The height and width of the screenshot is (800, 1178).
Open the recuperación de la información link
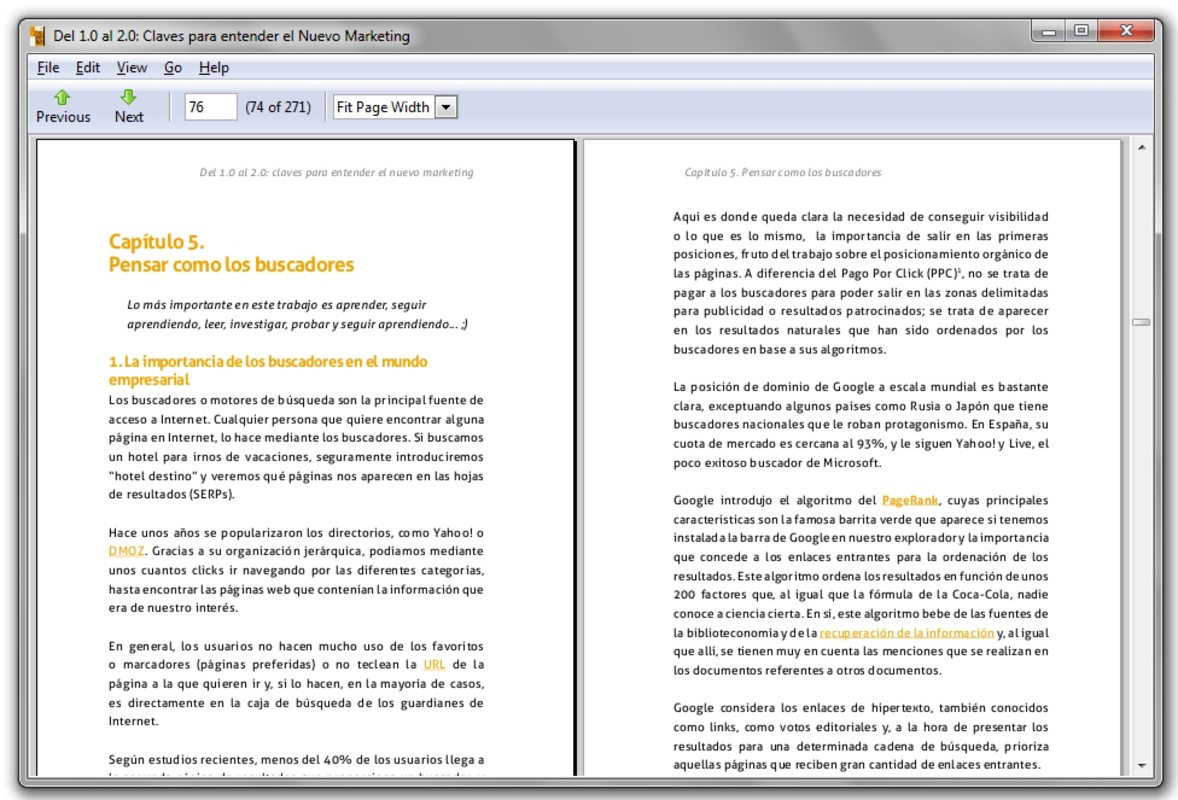pyautogui.click(x=907, y=633)
